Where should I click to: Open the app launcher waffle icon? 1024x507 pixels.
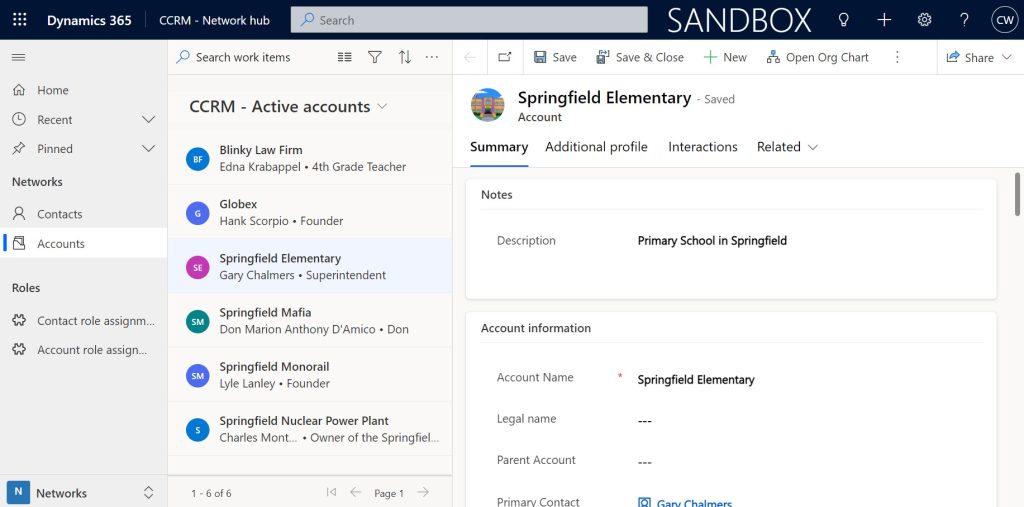coord(20,20)
